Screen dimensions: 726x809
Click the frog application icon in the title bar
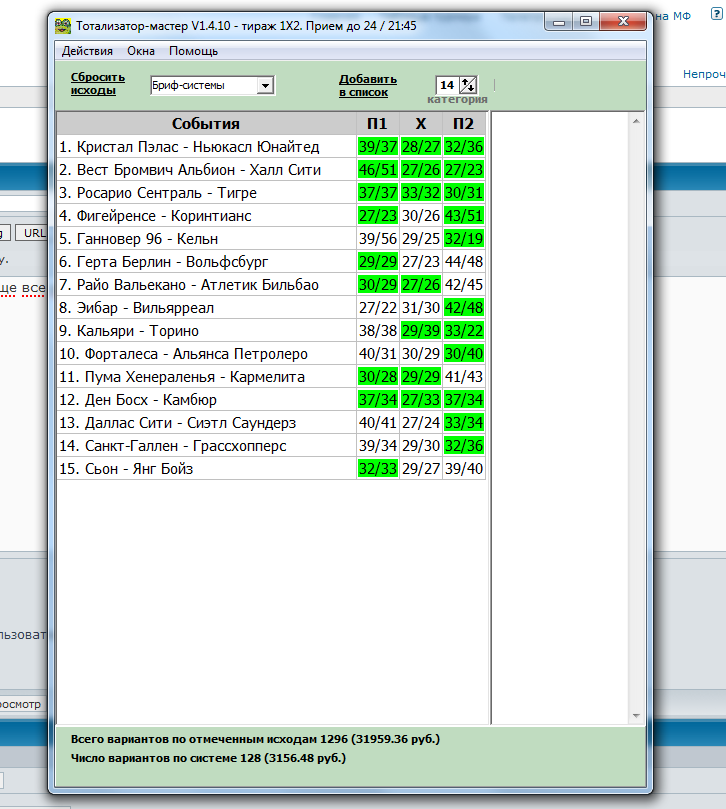63,26
